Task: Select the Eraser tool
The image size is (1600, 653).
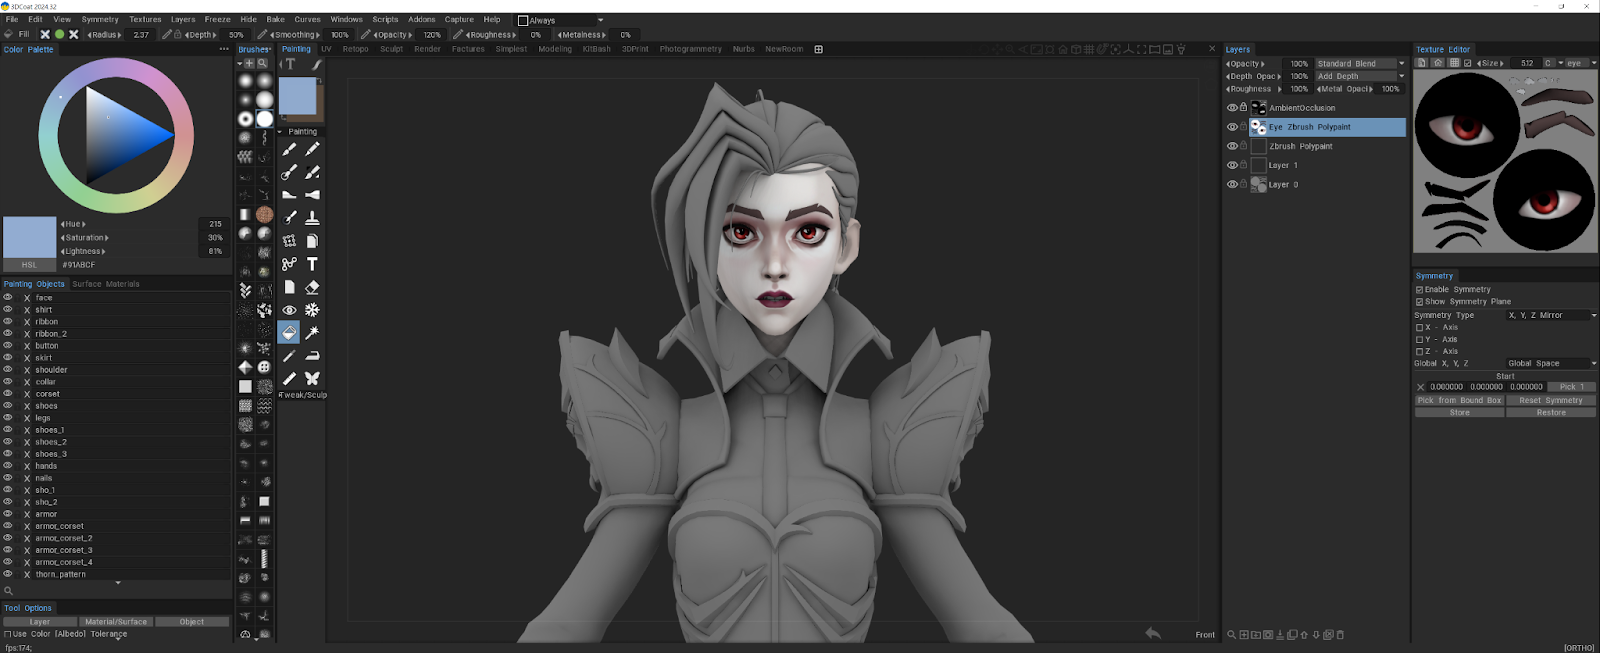Action: point(312,287)
